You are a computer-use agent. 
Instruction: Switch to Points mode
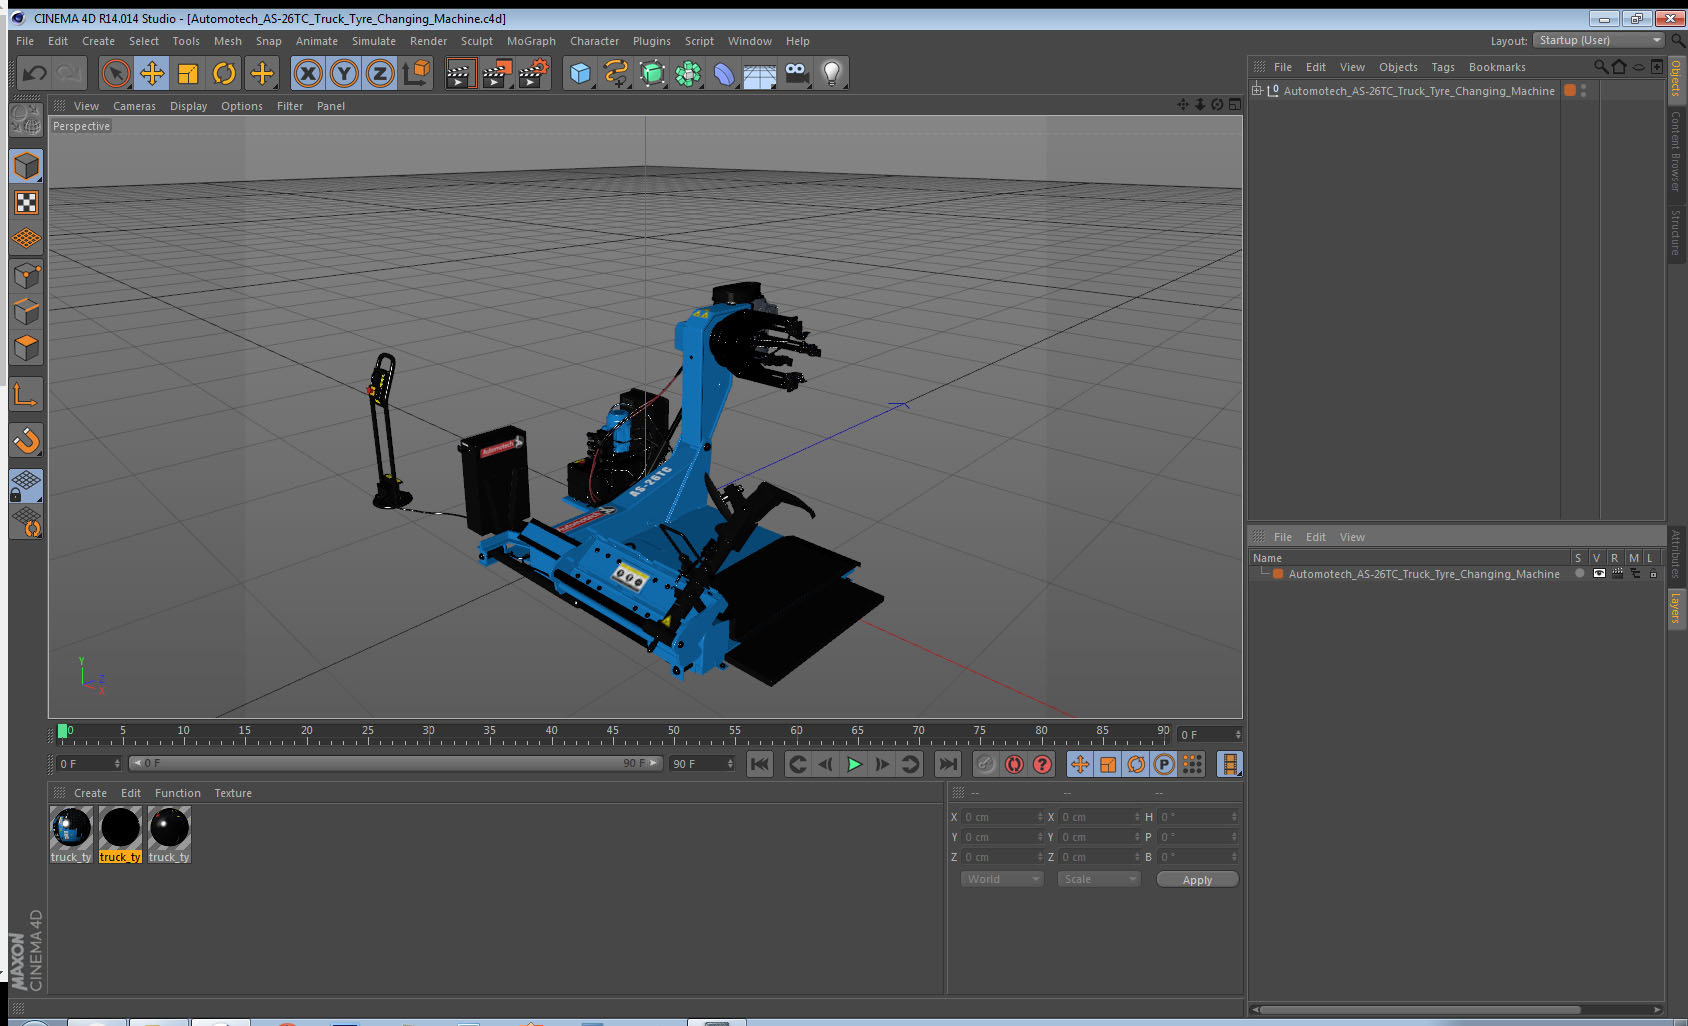(x=26, y=276)
